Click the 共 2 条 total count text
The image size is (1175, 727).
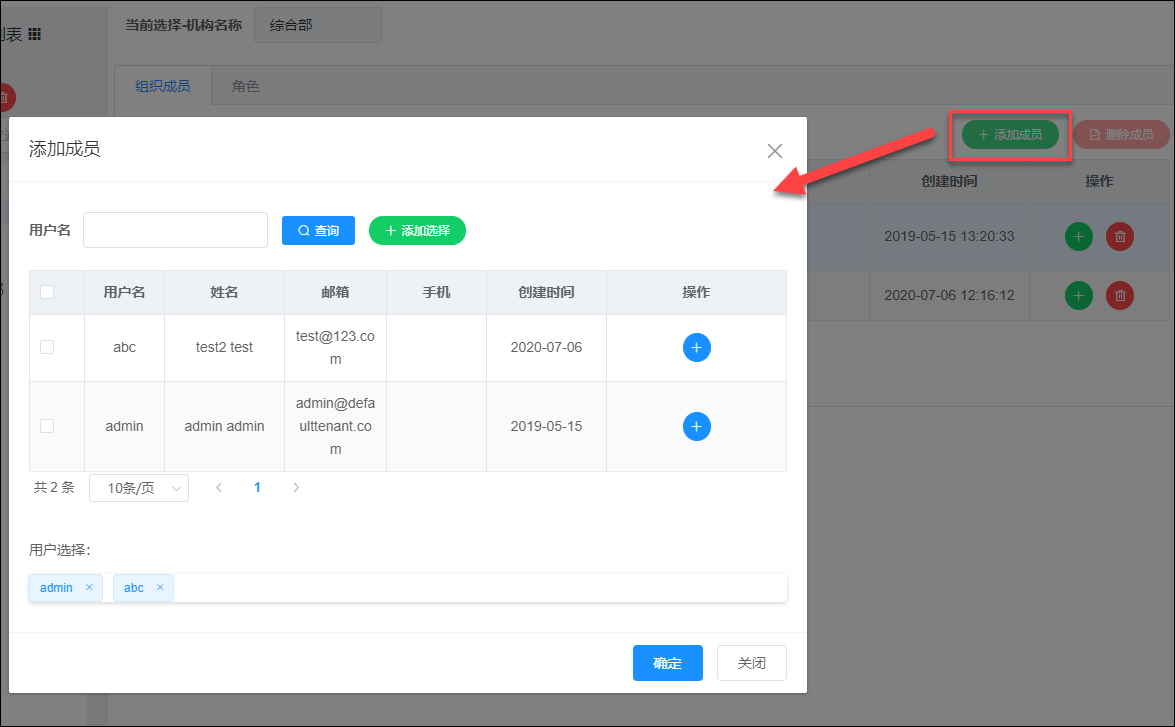pyautogui.click(x=54, y=487)
